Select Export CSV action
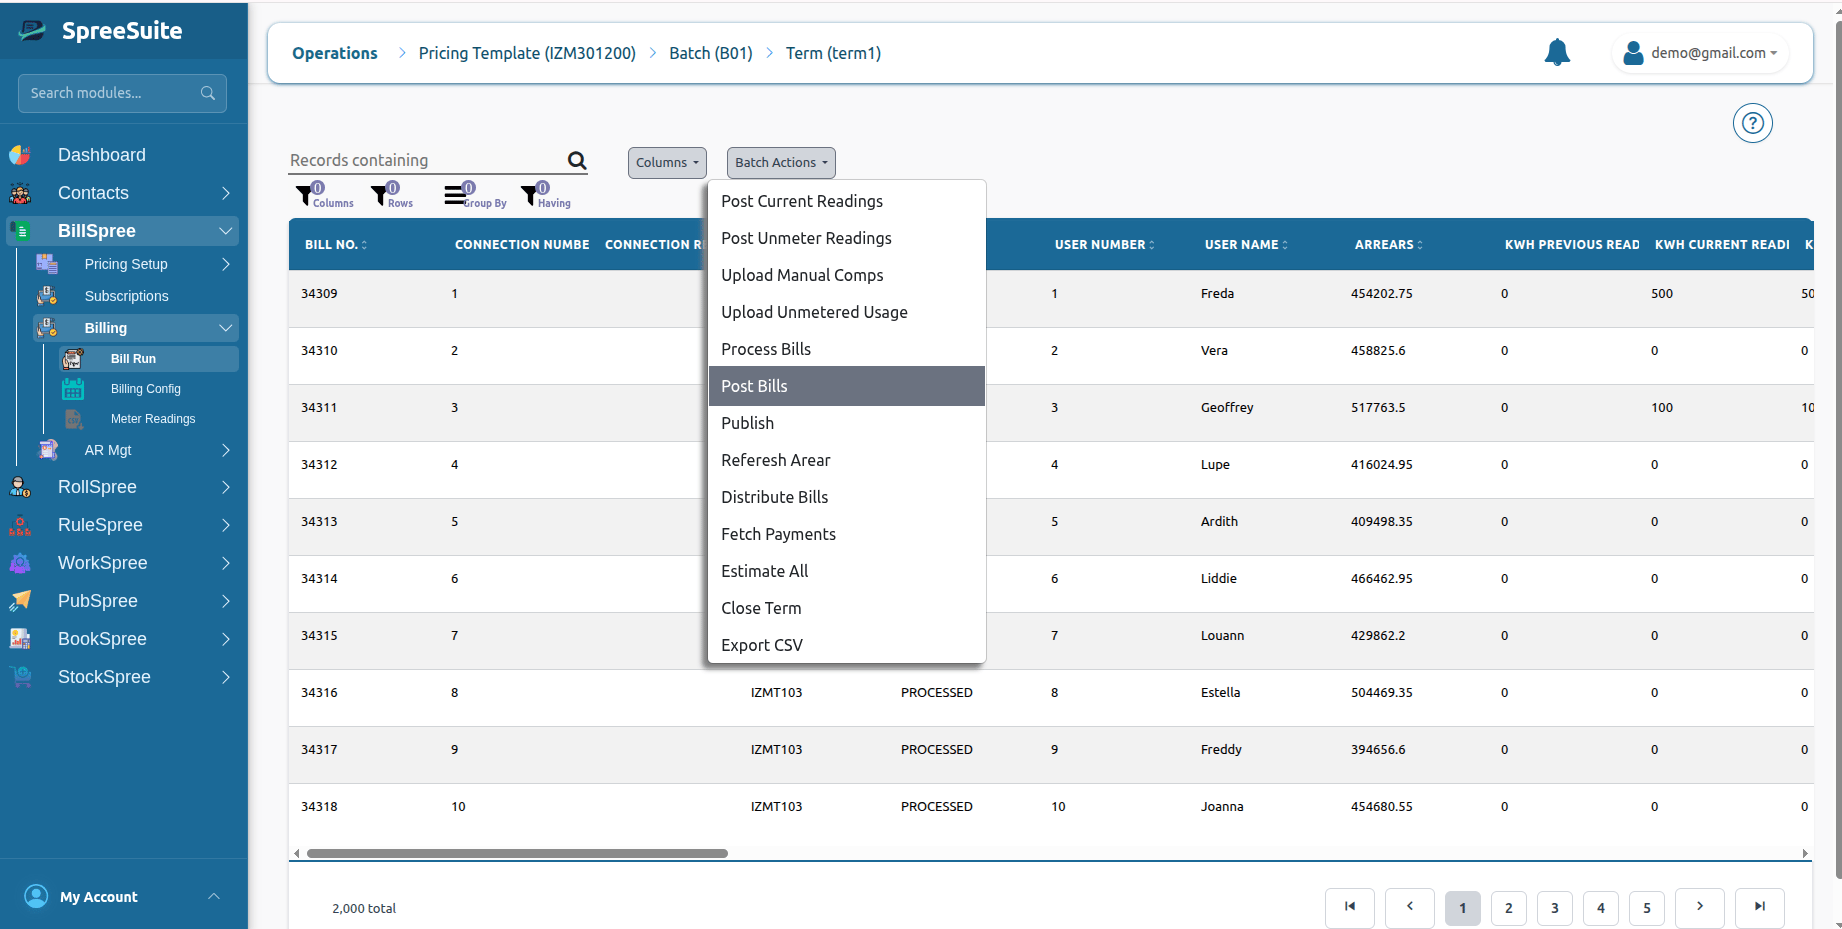The height and width of the screenshot is (929, 1842). (x=847, y=645)
